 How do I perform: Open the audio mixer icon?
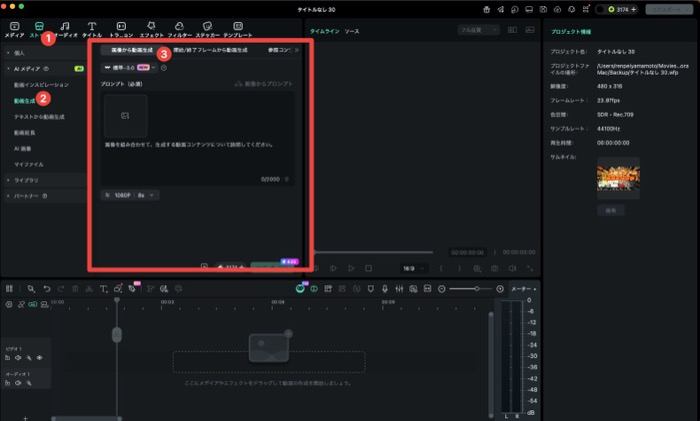(x=399, y=289)
